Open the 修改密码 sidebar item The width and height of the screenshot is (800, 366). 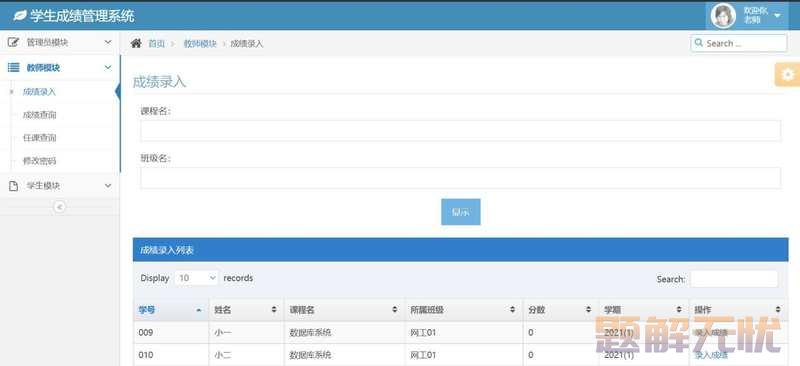(39, 161)
